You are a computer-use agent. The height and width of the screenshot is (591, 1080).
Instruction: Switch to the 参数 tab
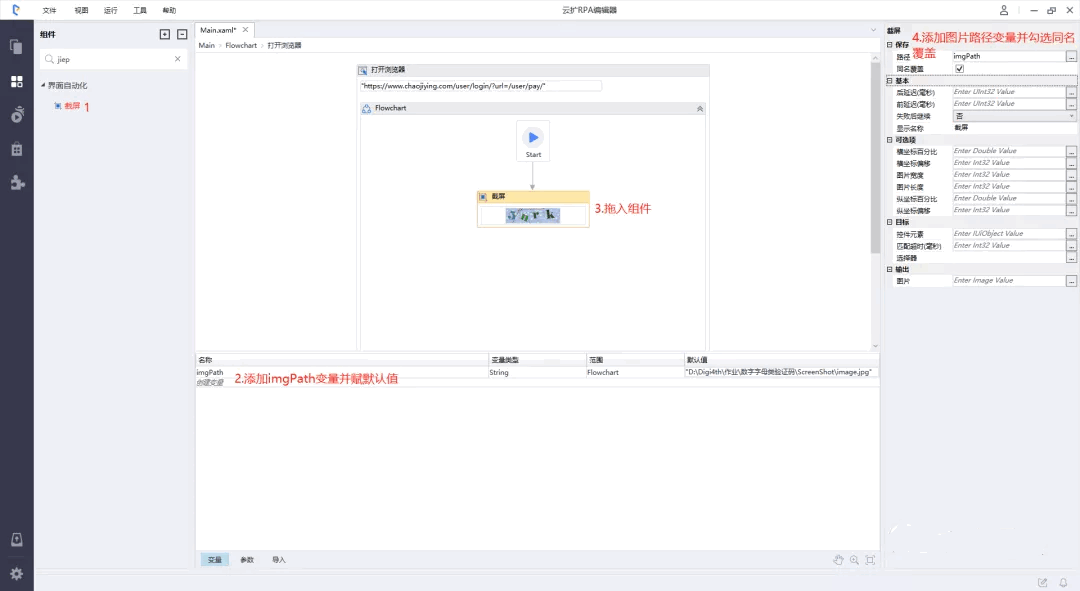[246, 560]
